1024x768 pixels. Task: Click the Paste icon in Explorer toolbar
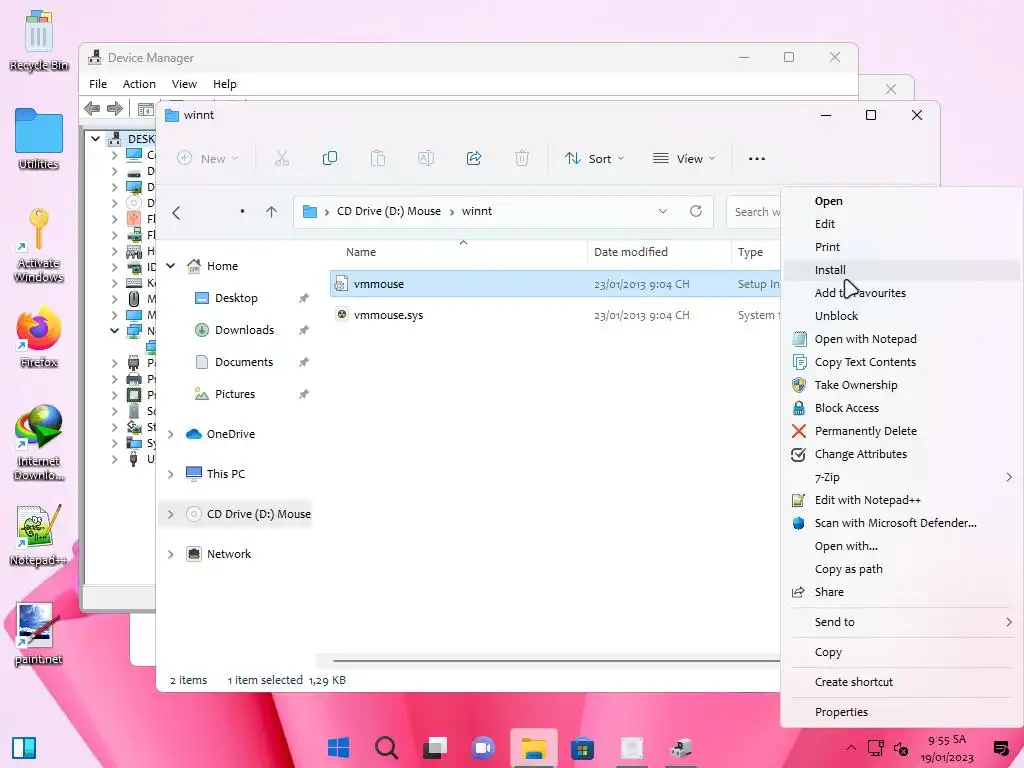[377, 159]
